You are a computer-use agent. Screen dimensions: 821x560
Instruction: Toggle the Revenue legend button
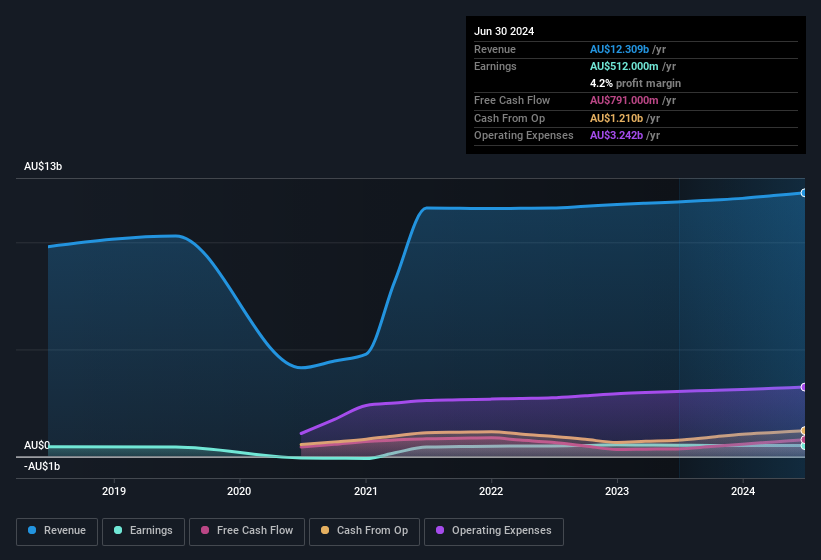click(x=57, y=531)
